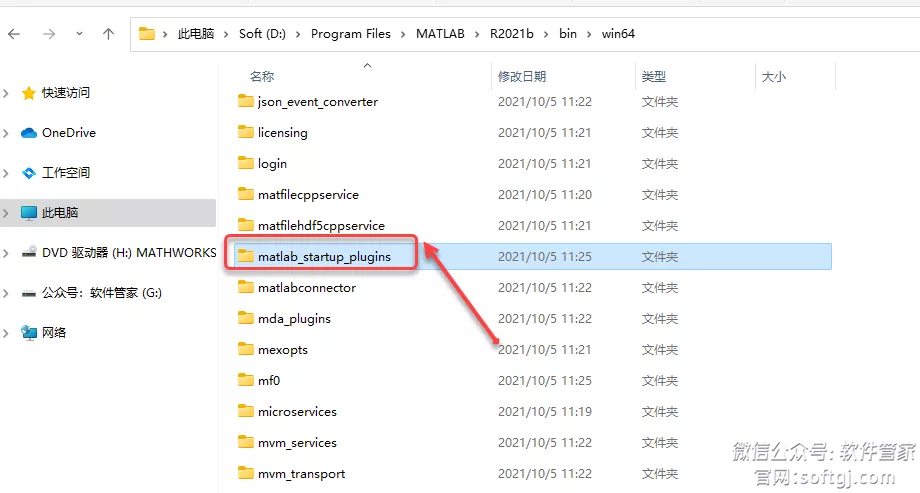Select the login folder icon
This screenshot has height=493, width=920.
point(246,164)
